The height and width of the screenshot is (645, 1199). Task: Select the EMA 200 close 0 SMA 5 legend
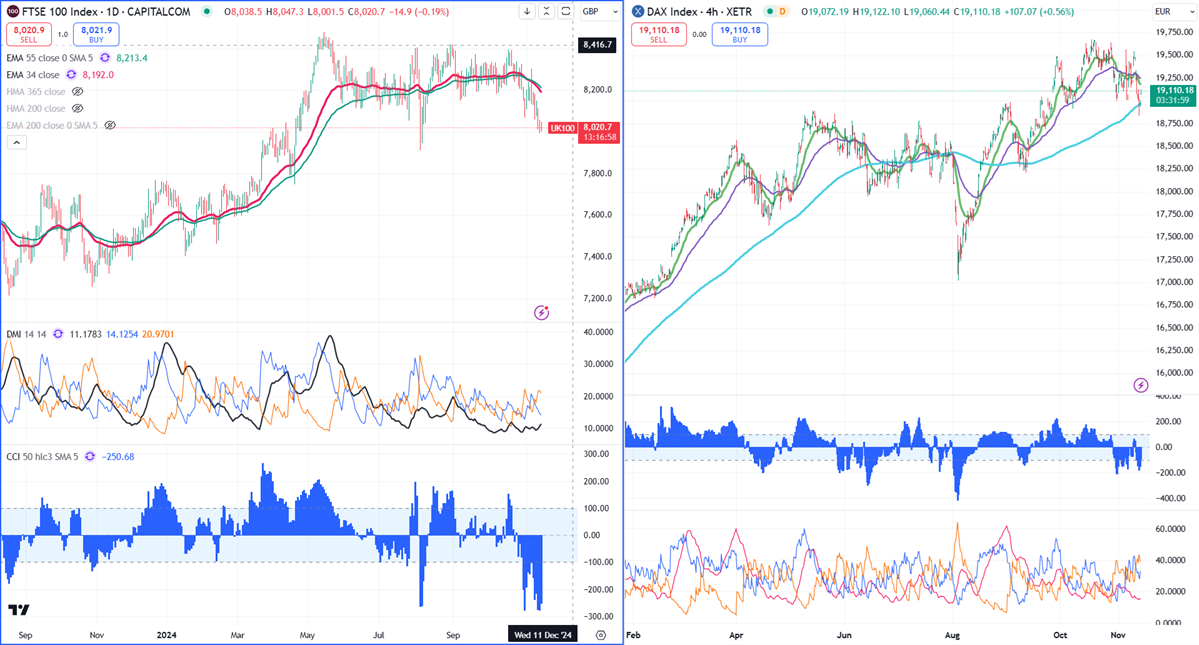click(x=52, y=125)
